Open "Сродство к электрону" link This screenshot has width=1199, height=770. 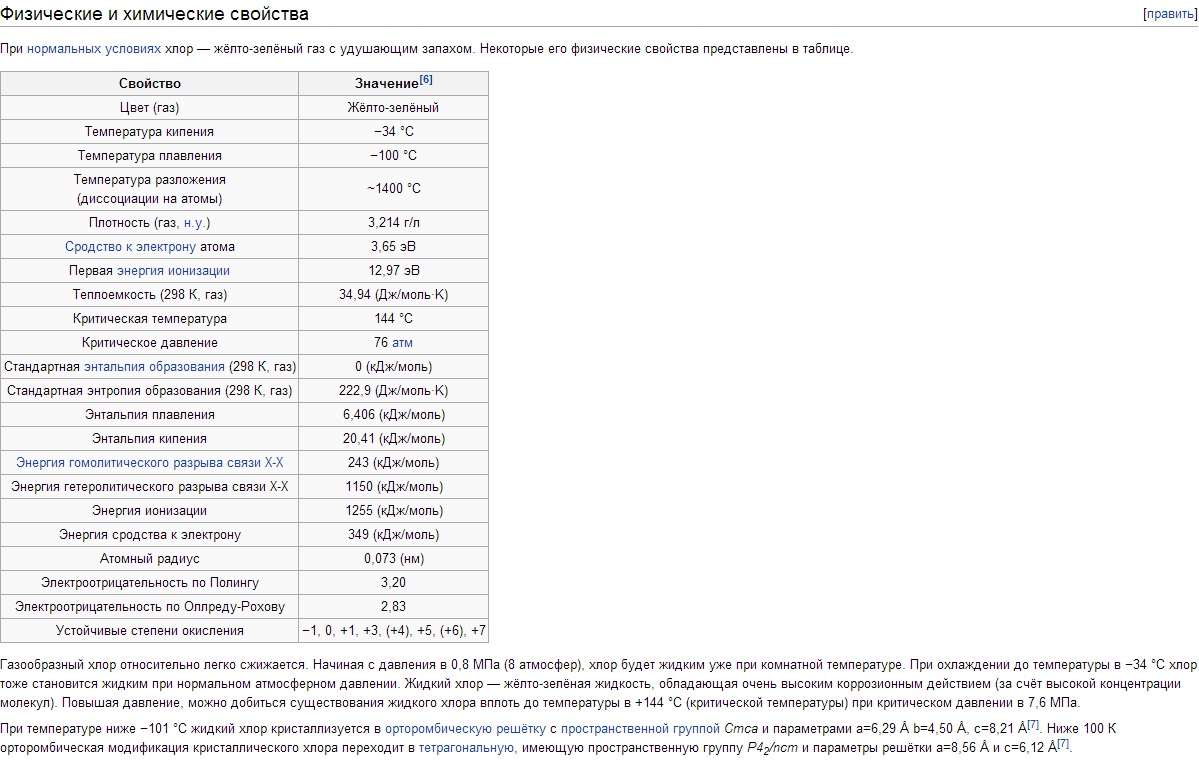pyautogui.click(x=130, y=246)
